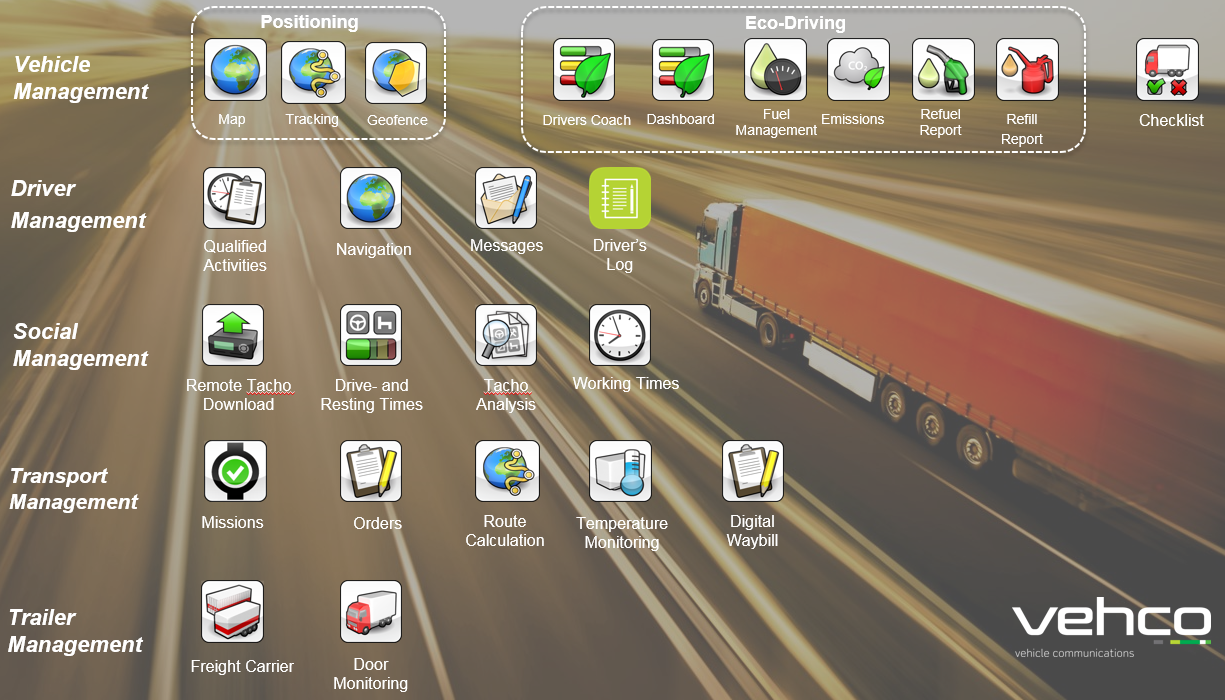
Task: Open Drivers Coach eco-driving icon
Action: [x=584, y=70]
